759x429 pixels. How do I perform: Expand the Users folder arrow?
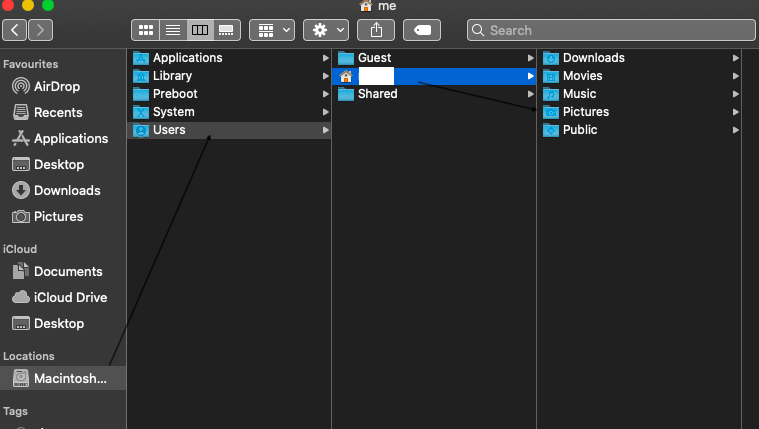325,130
